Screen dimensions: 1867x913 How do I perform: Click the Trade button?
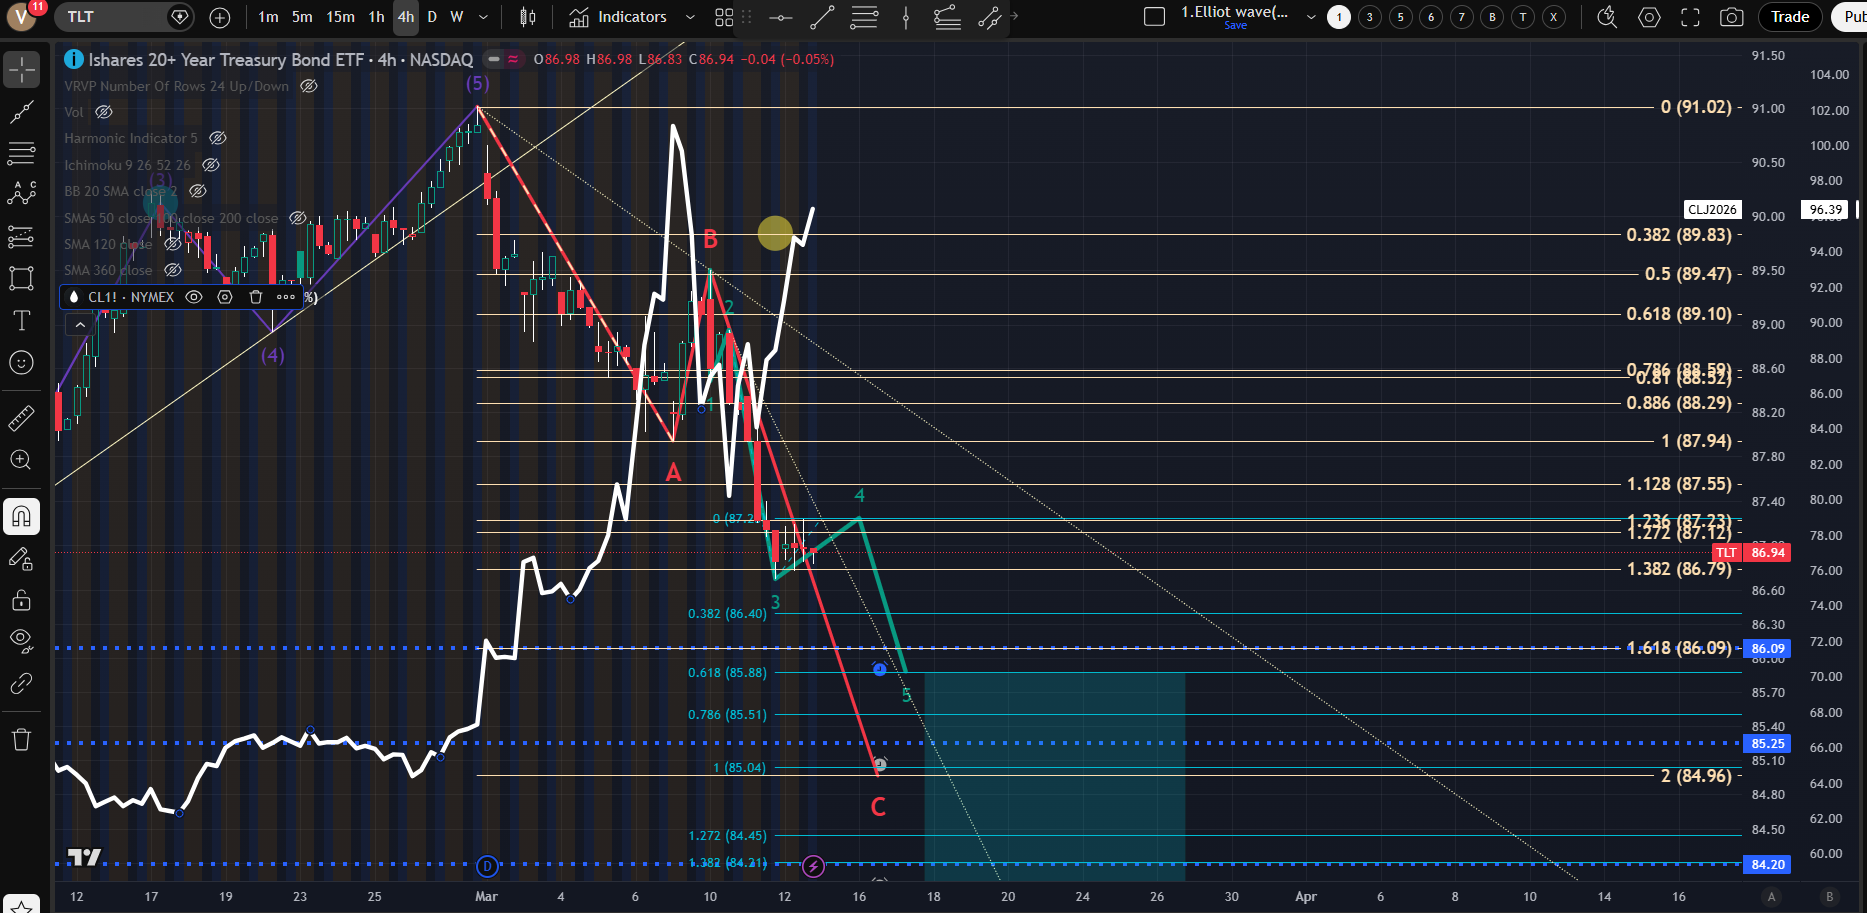coord(1789,17)
